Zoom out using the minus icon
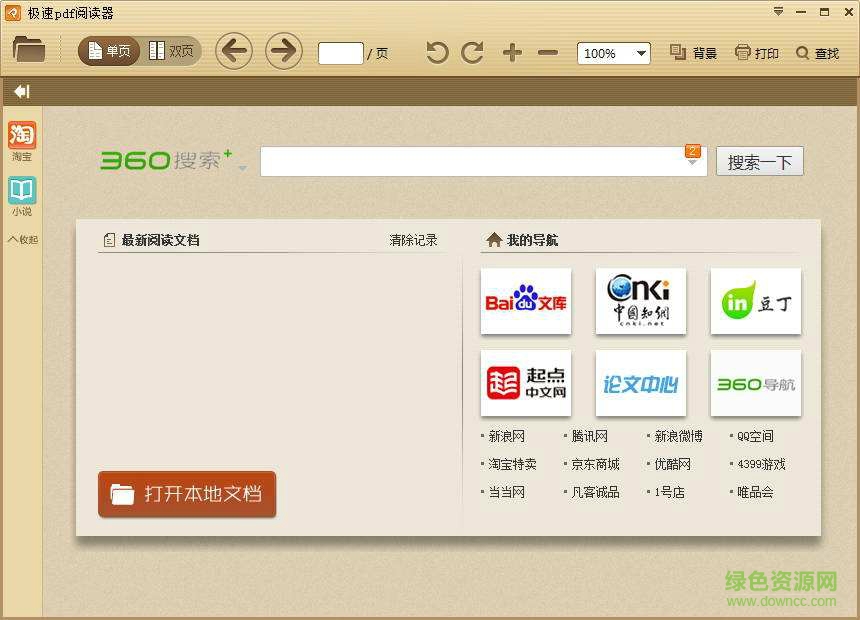The image size is (860, 620). [546, 52]
